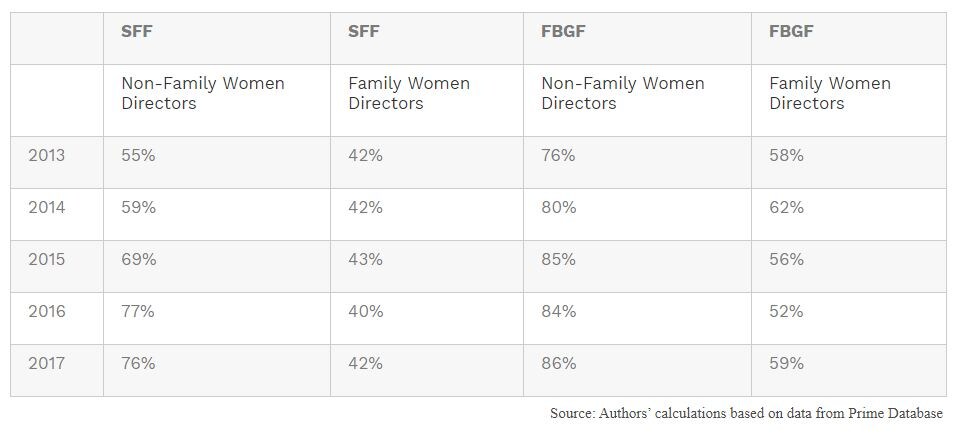This screenshot has height=433, width=959.
Task: Click the 2013 row label
Action: pyautogui.click(x=47, y=156)
